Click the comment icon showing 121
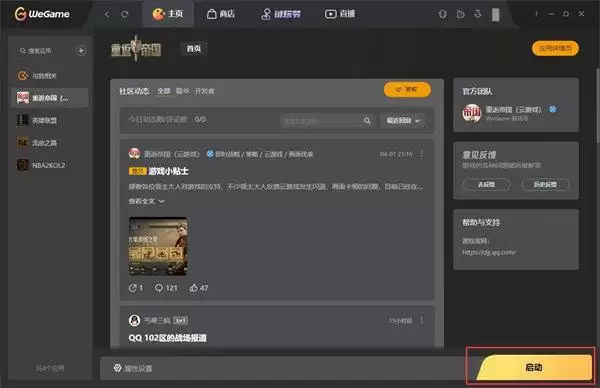The width and height of the screenshot is (600, 388). coord(166,288)
